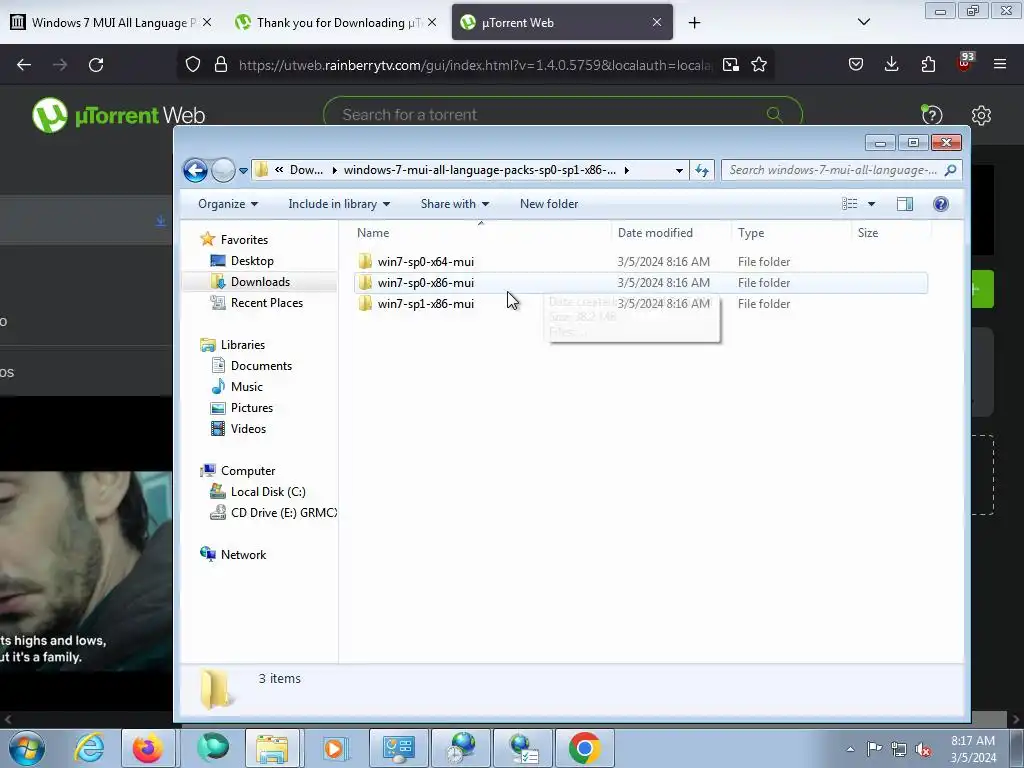Open Pictures library

click(242, 408)
